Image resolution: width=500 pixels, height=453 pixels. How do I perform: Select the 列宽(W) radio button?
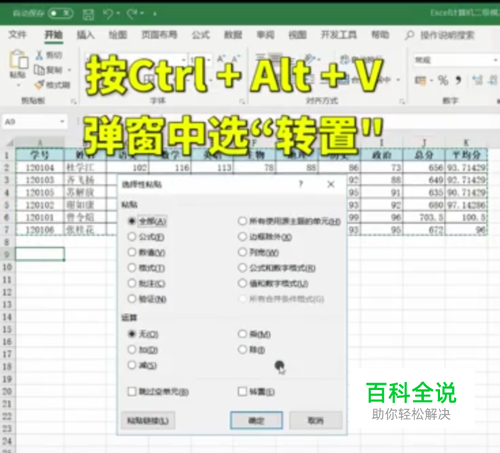click(x=242, y=252)
